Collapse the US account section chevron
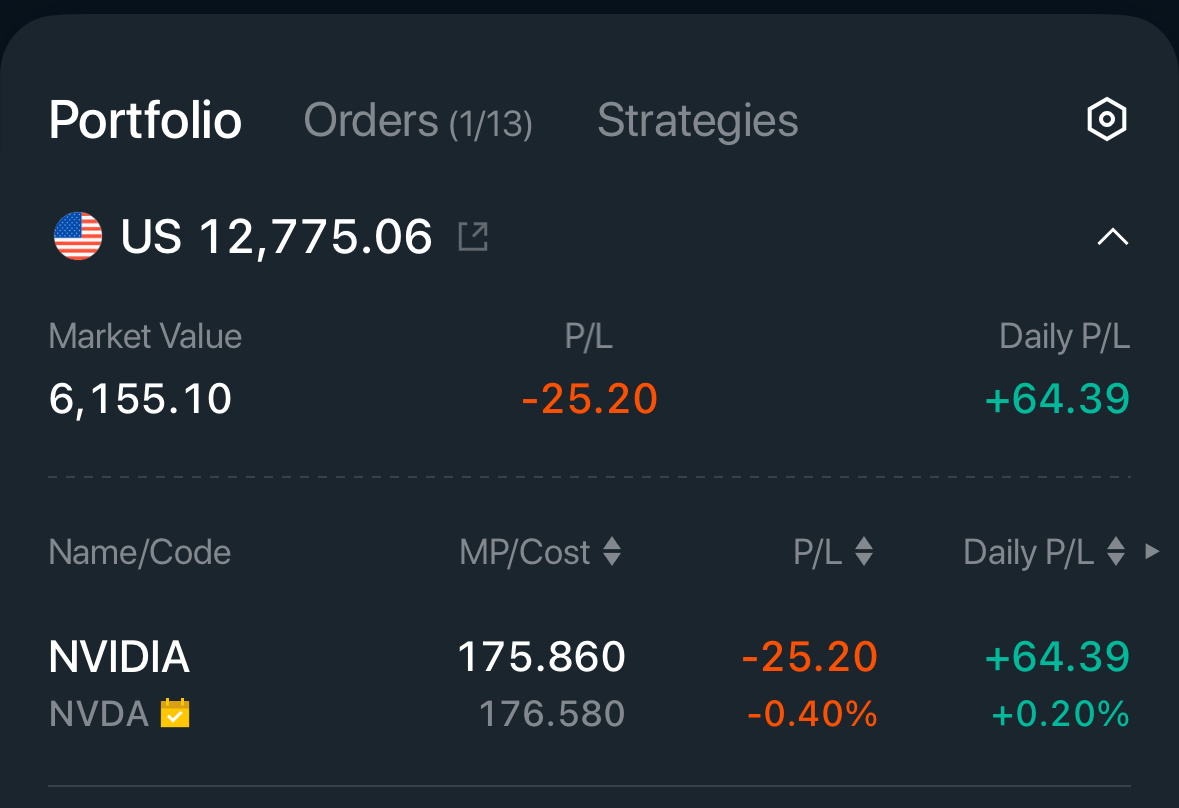Screen dimensions: 1179x808 (x=1113, y=238)
